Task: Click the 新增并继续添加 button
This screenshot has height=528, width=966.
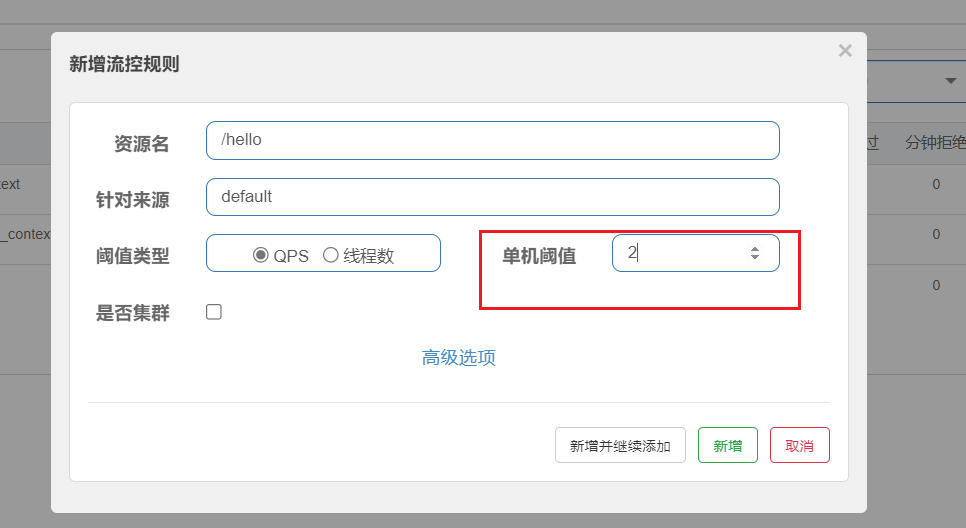Action: [x=620, y=445]
